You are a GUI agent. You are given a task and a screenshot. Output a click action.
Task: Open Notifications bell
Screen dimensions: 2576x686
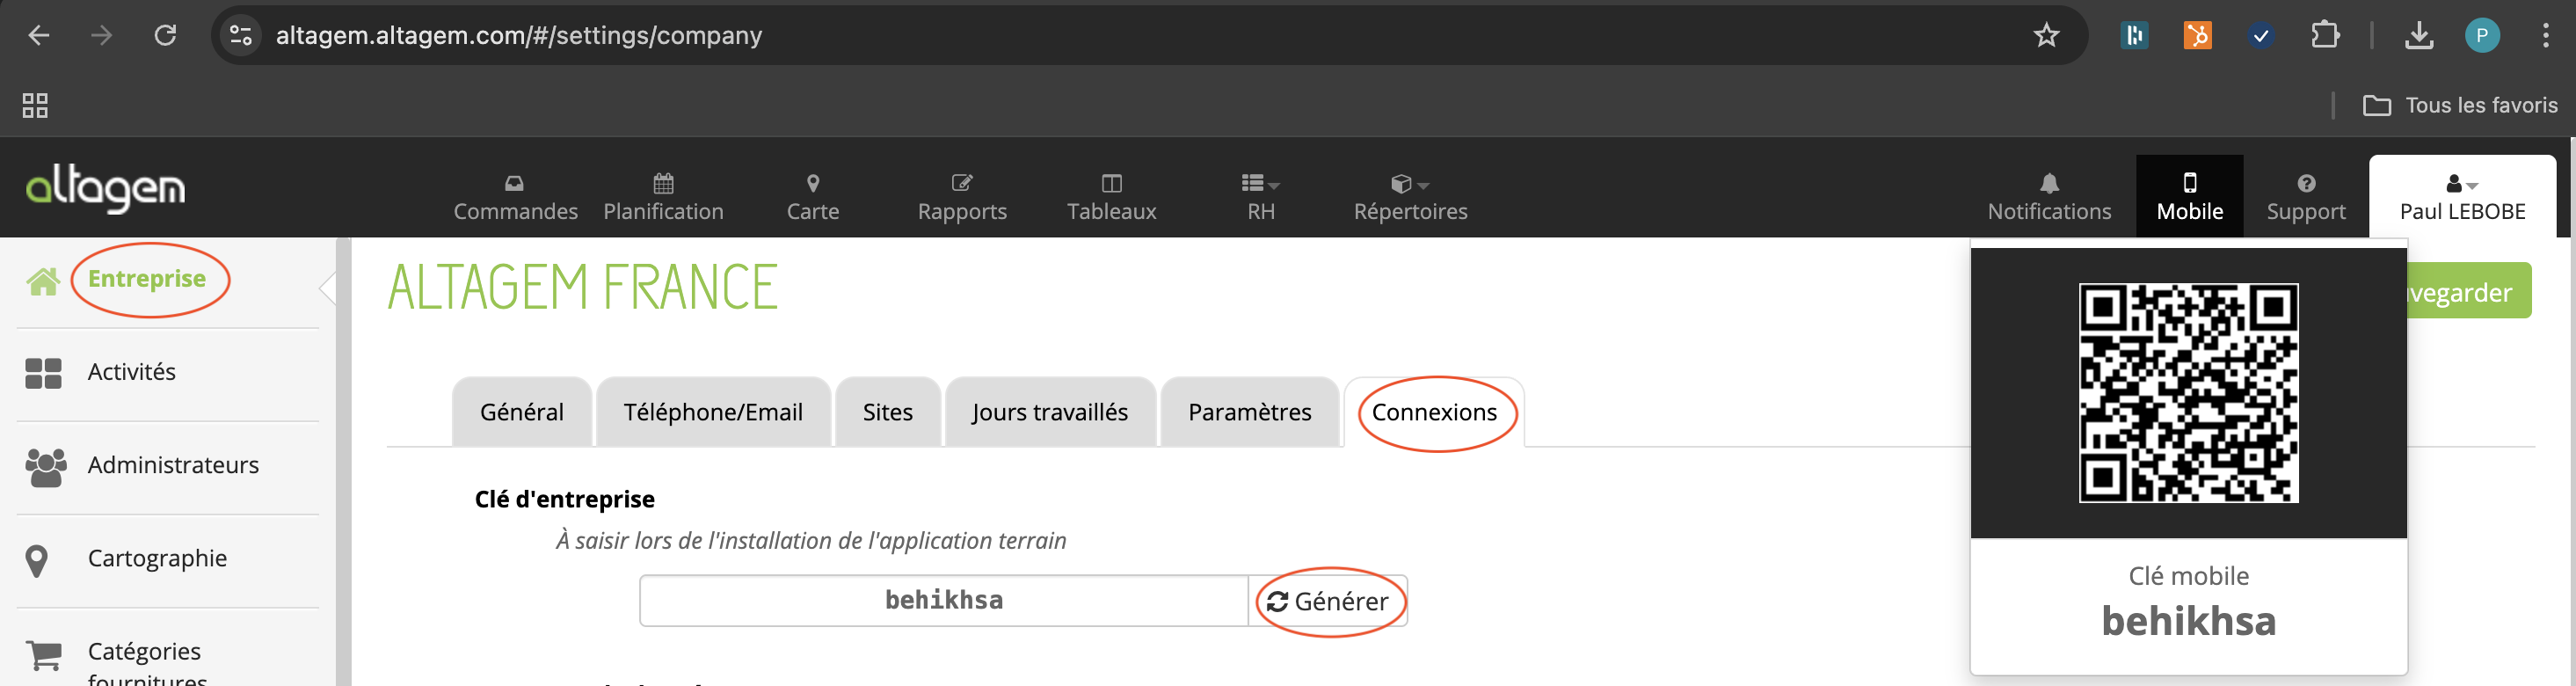point(2048,197)
